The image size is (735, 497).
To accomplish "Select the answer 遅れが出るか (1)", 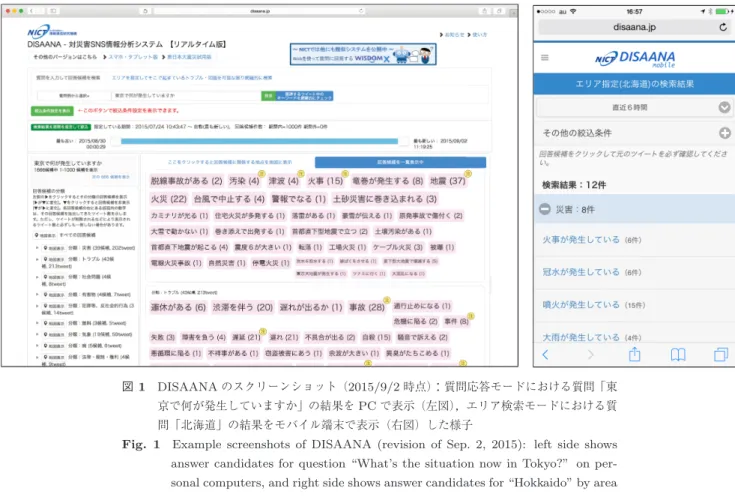I will click(x=311, y=308).
